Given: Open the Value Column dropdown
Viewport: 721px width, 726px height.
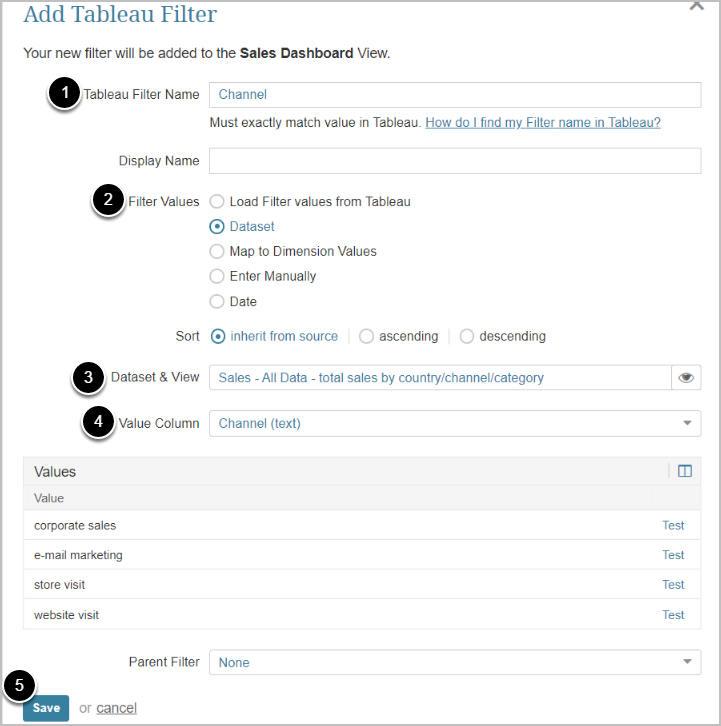Looking at the screenshot, I should coord(455,423).
